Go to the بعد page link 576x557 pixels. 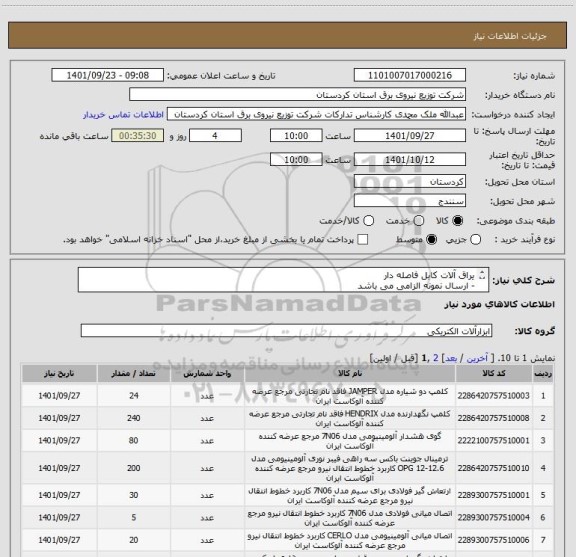pos(451,358)
